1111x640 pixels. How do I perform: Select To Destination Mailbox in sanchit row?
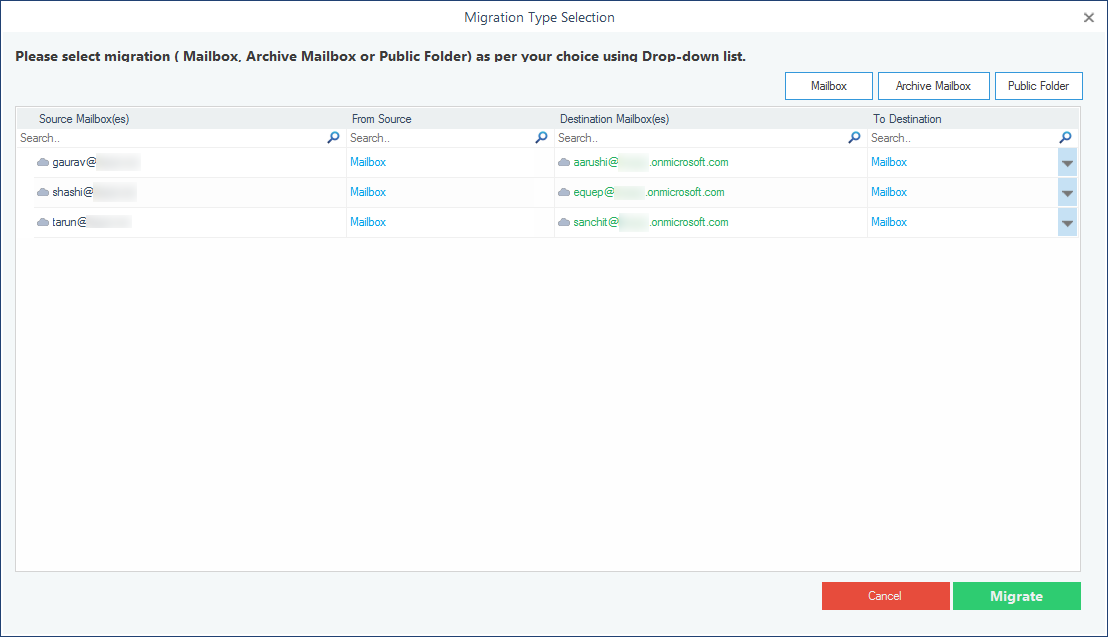tap(889, 222)
